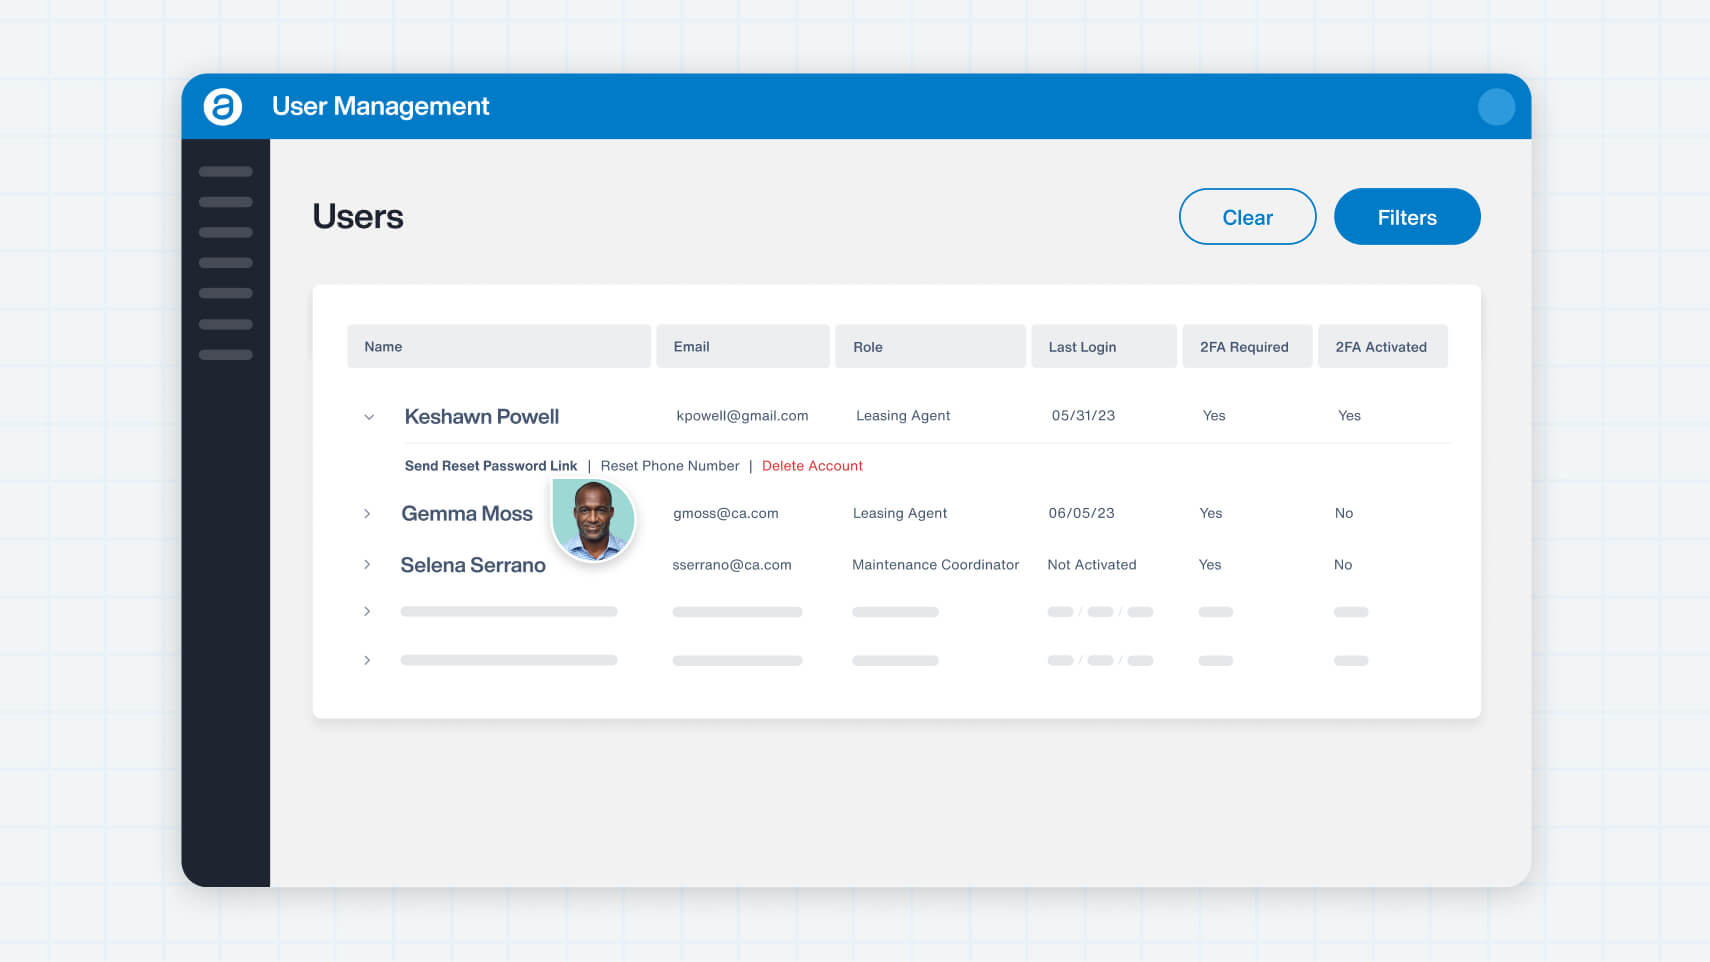Click Reset Phone Number for Keshawn
The width and height of the screenshot is (1710, 962).
pyautogui.click(x=670, y=465)
